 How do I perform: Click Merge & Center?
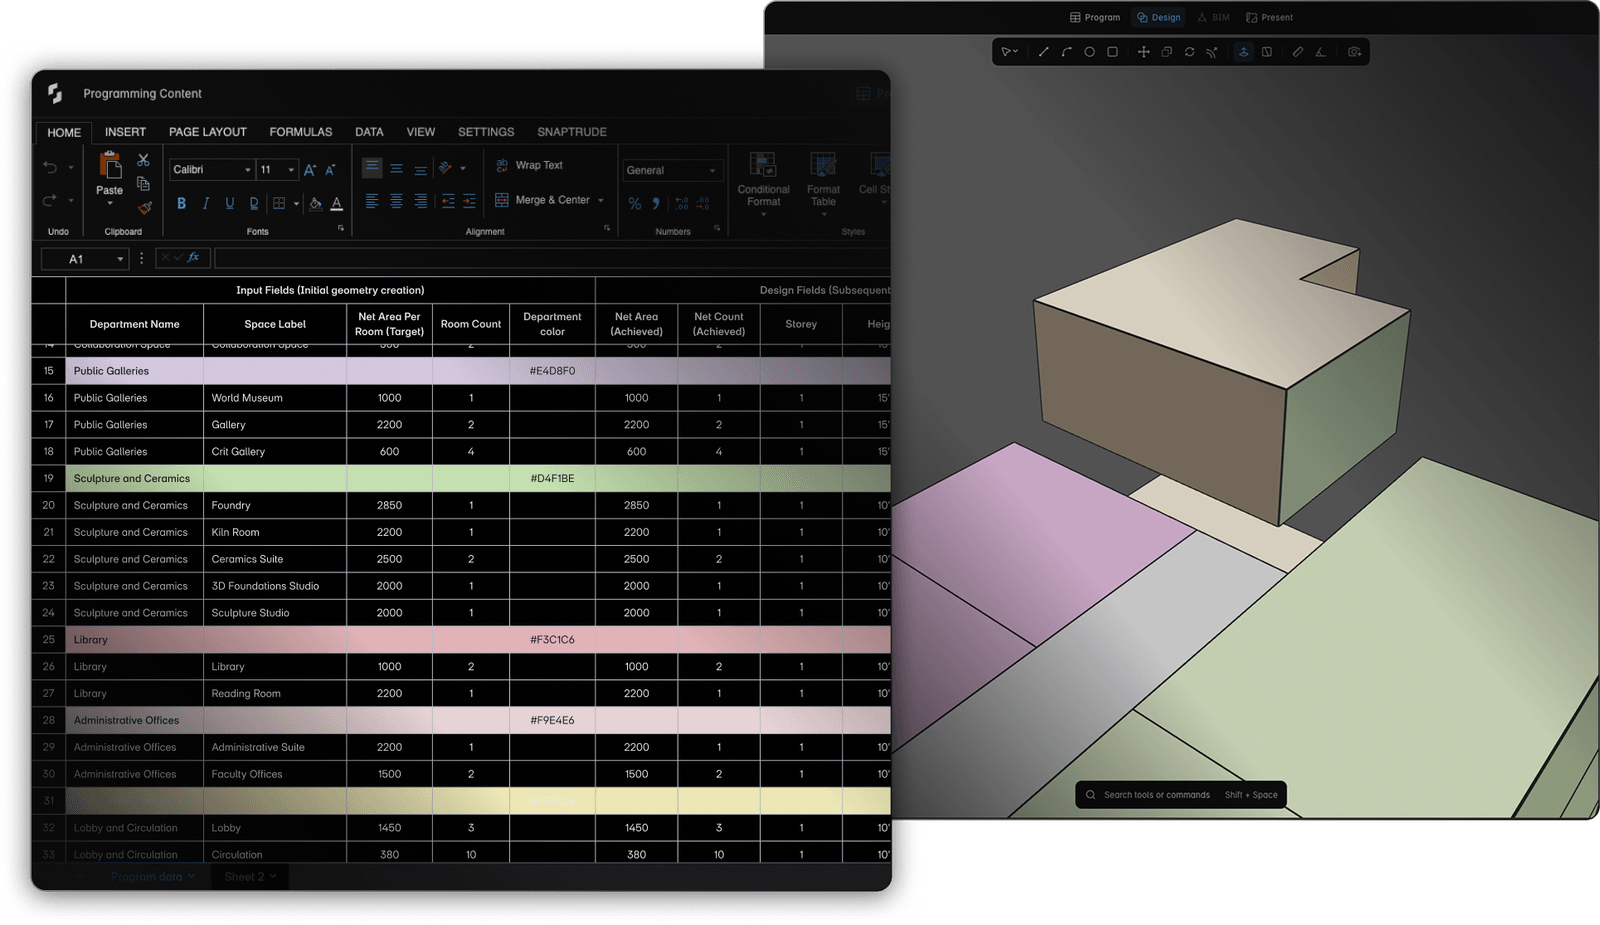[549, 200]
